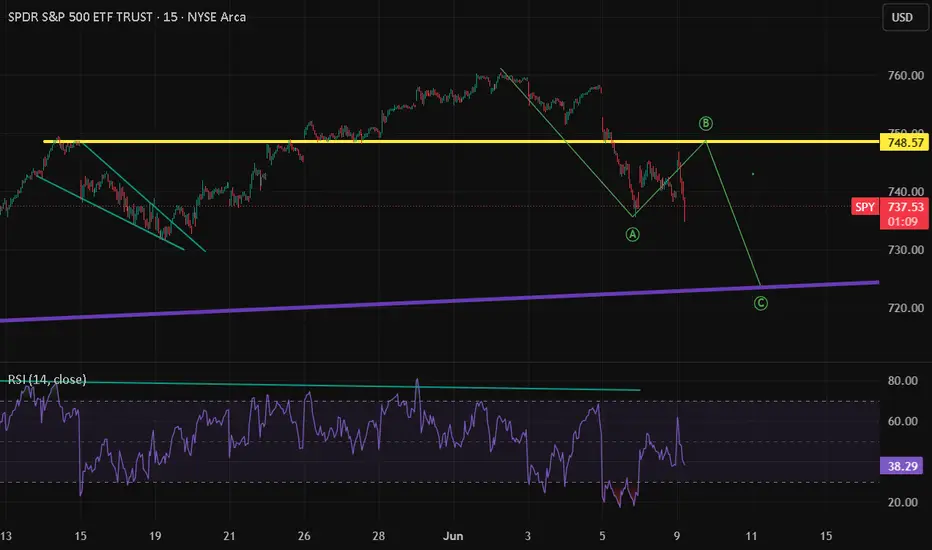Click the 9 date label on time axis
The image size is (932, 550).
point(677,536)
